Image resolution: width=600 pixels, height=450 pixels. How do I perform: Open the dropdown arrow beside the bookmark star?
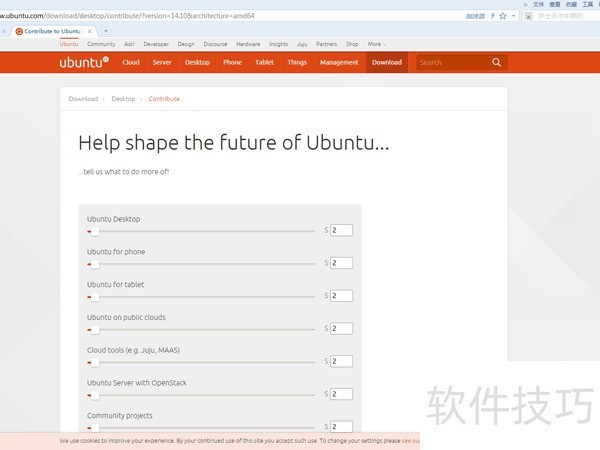coord(514,16)
